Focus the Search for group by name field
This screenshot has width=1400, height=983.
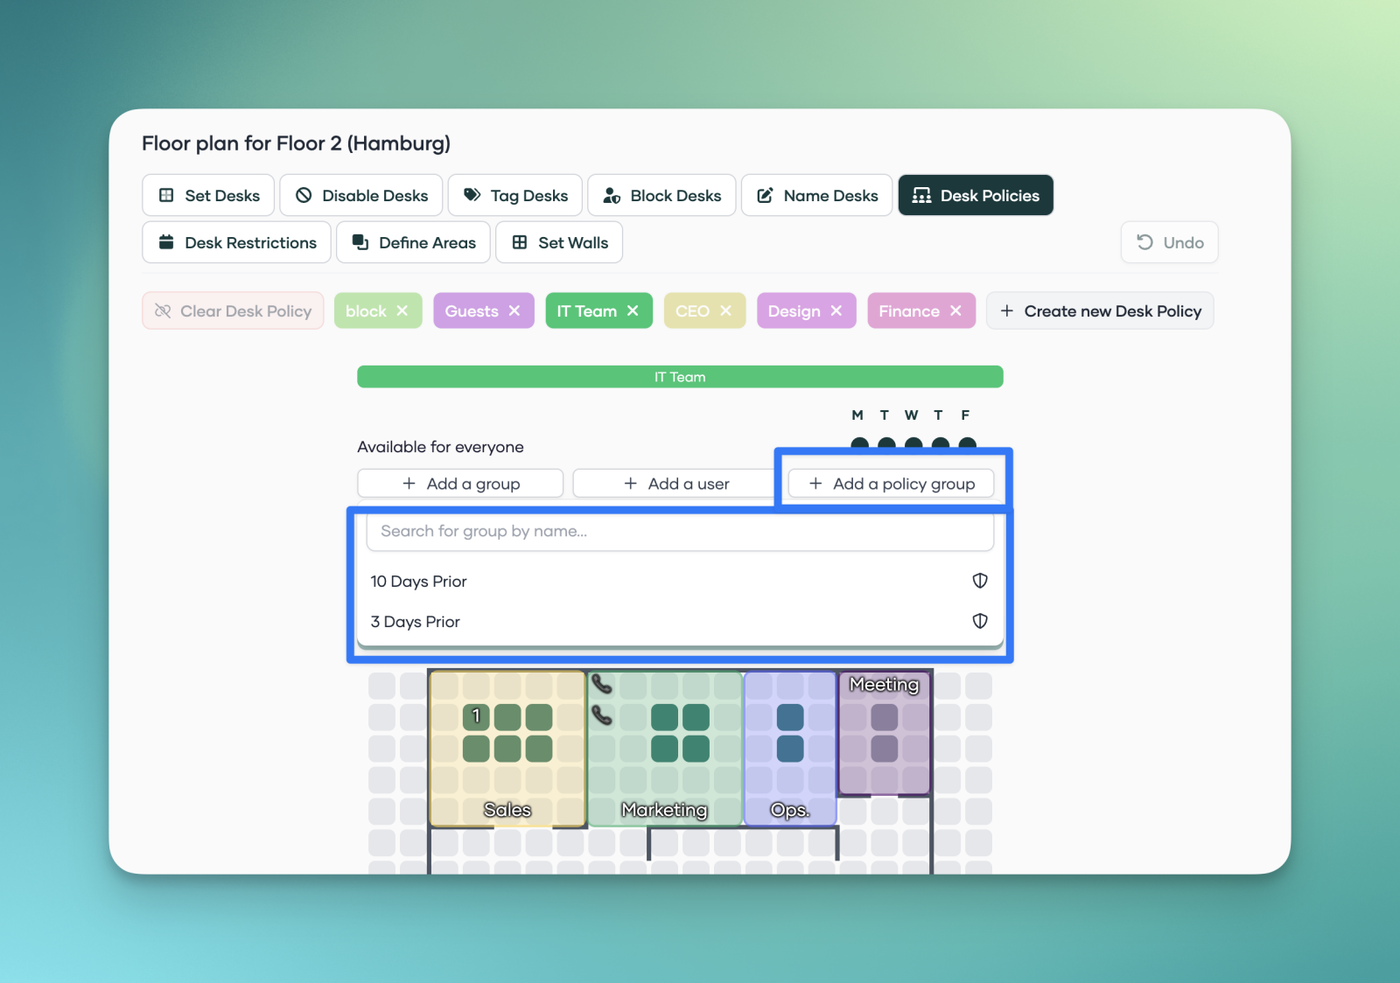pyautogui.click(x=680, y=531)
